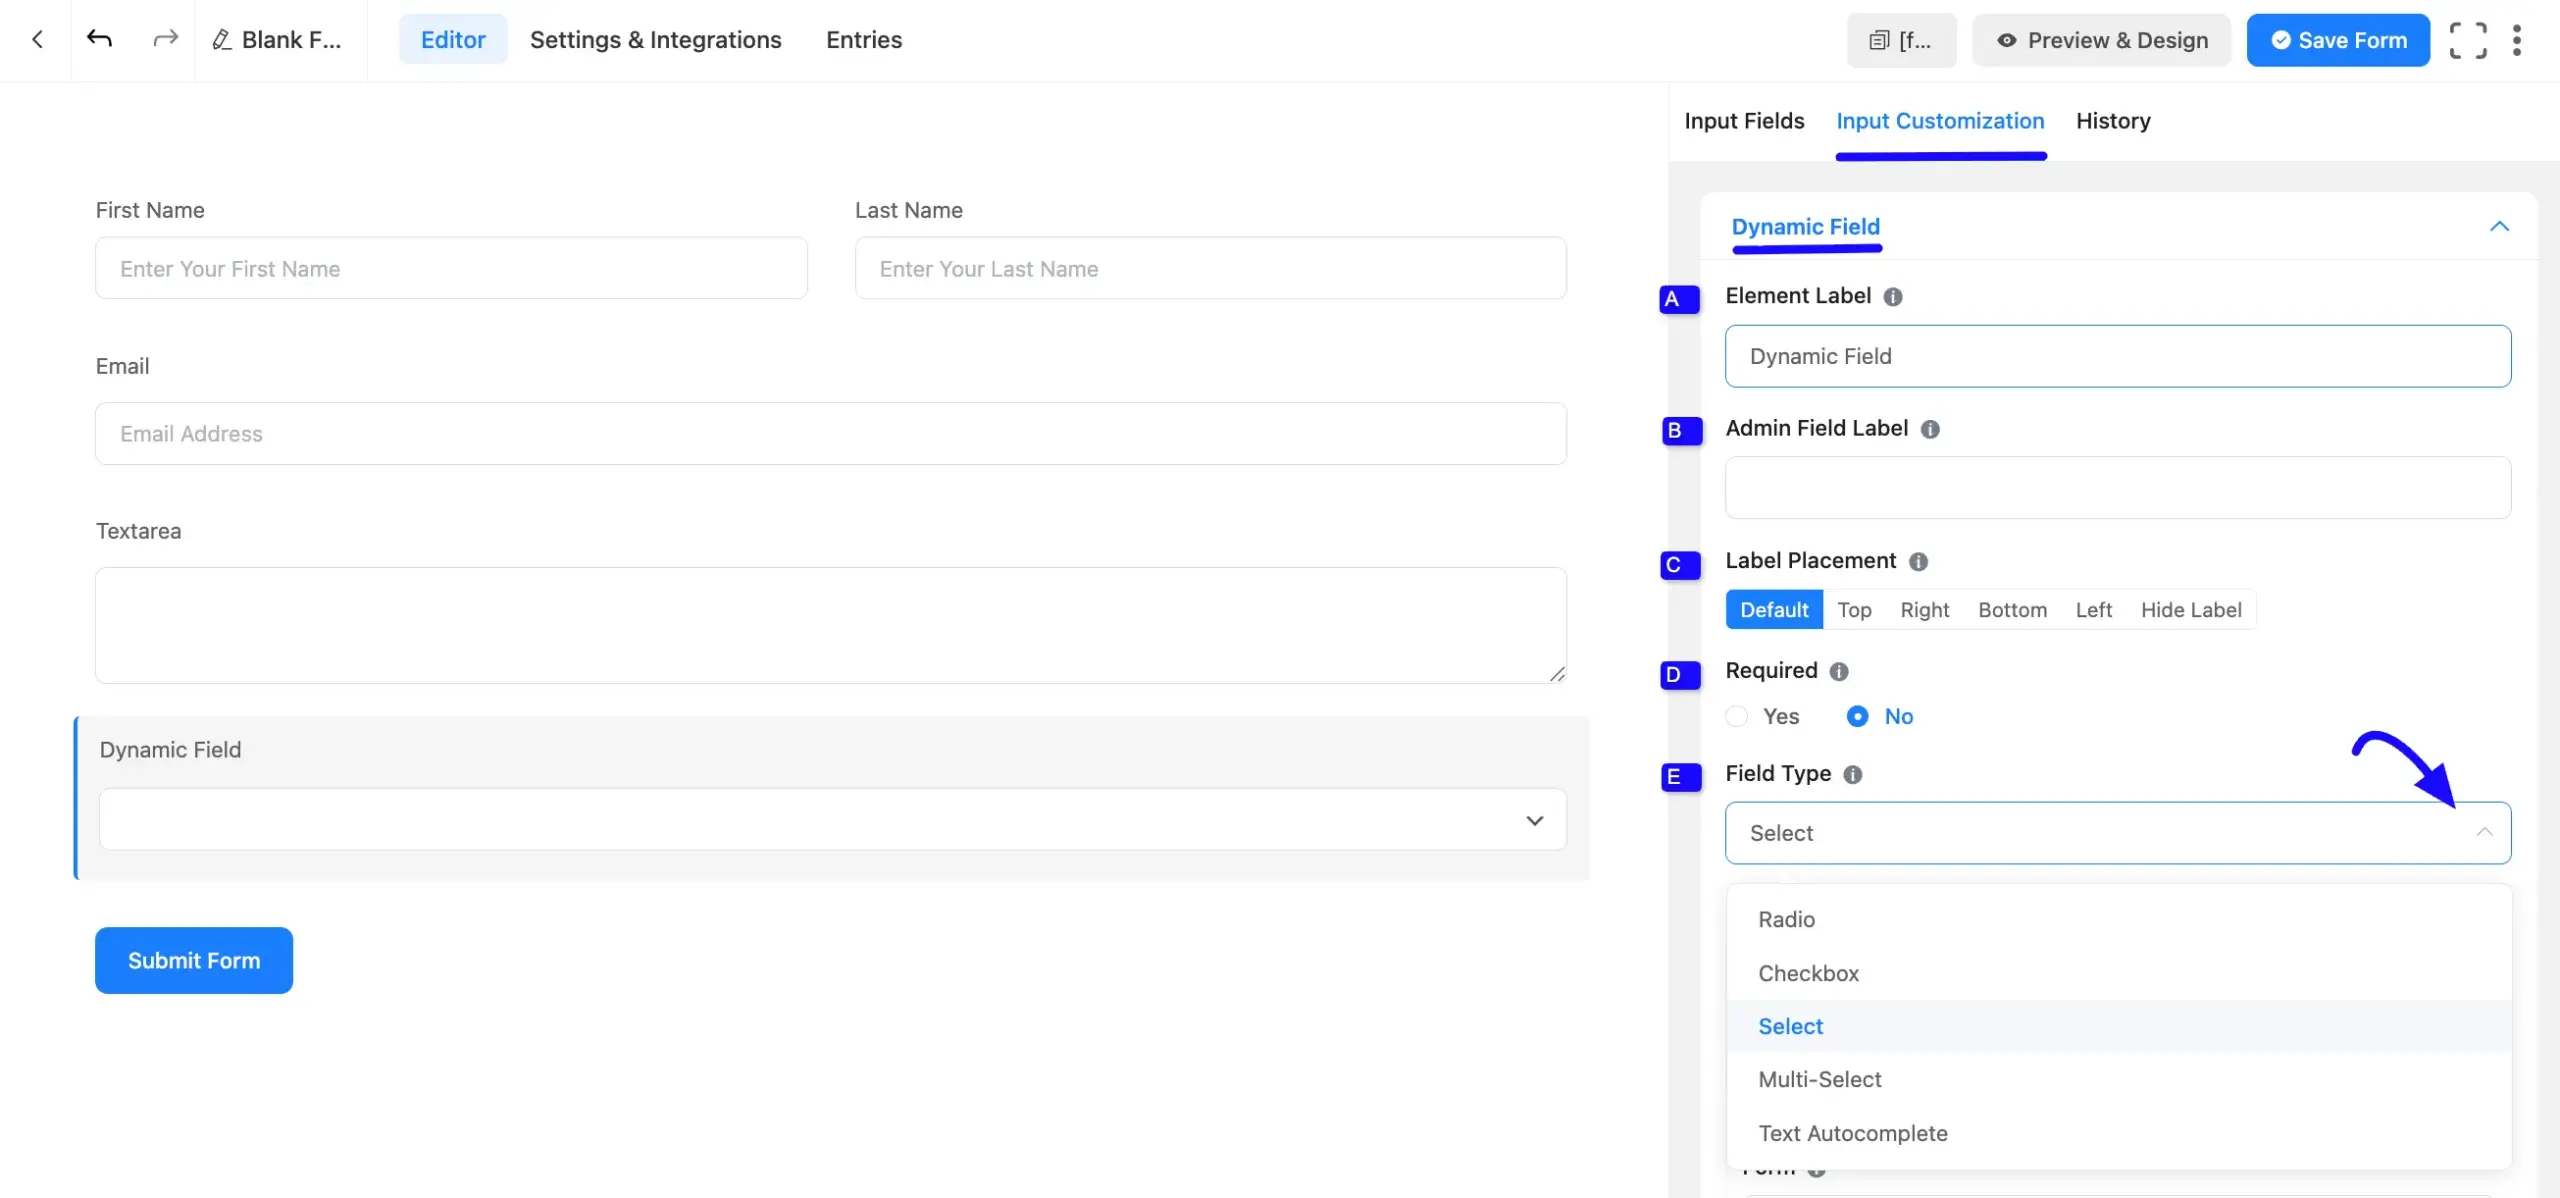Click the redo arrow icon
Image resolution: width=2560 pixels, height=1198 pixels.
click(x=165, y=39)
